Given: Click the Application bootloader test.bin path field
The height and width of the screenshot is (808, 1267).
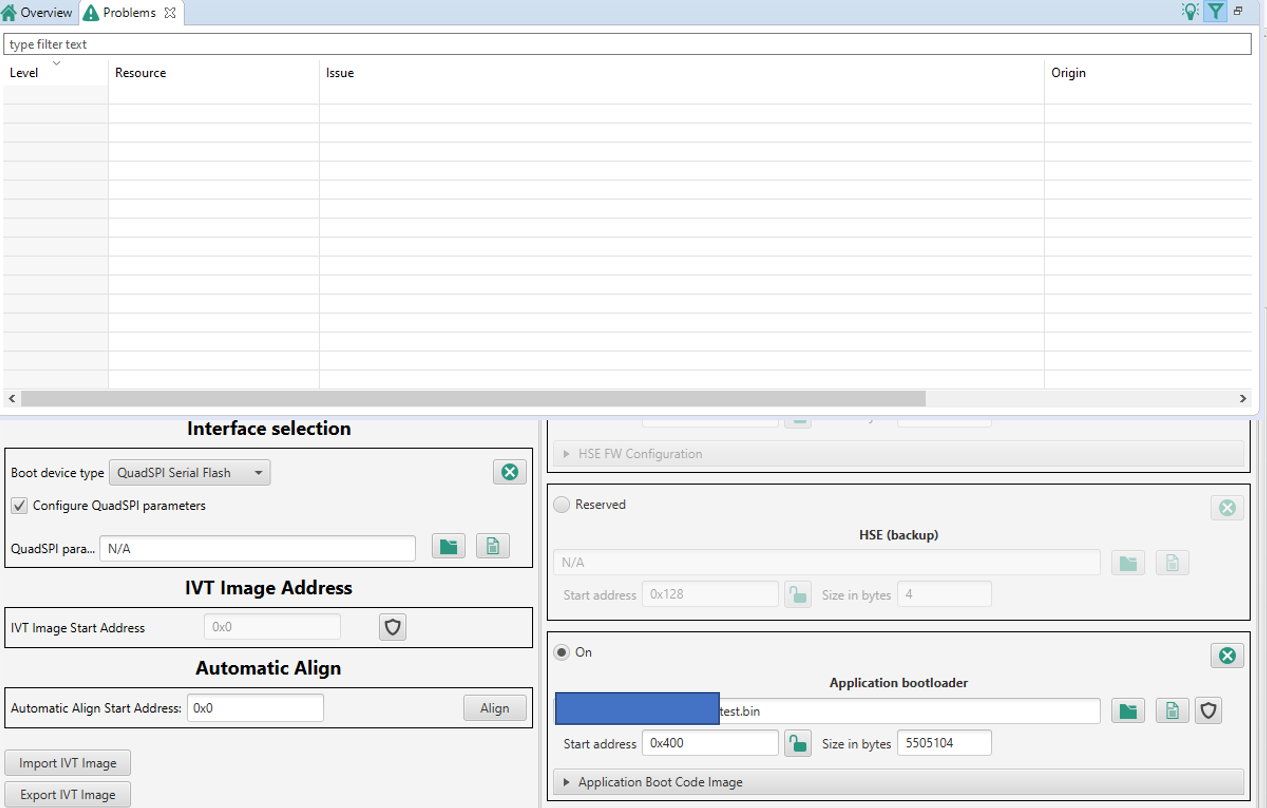Looking at the screenshot, I should [x=827, y=711].
